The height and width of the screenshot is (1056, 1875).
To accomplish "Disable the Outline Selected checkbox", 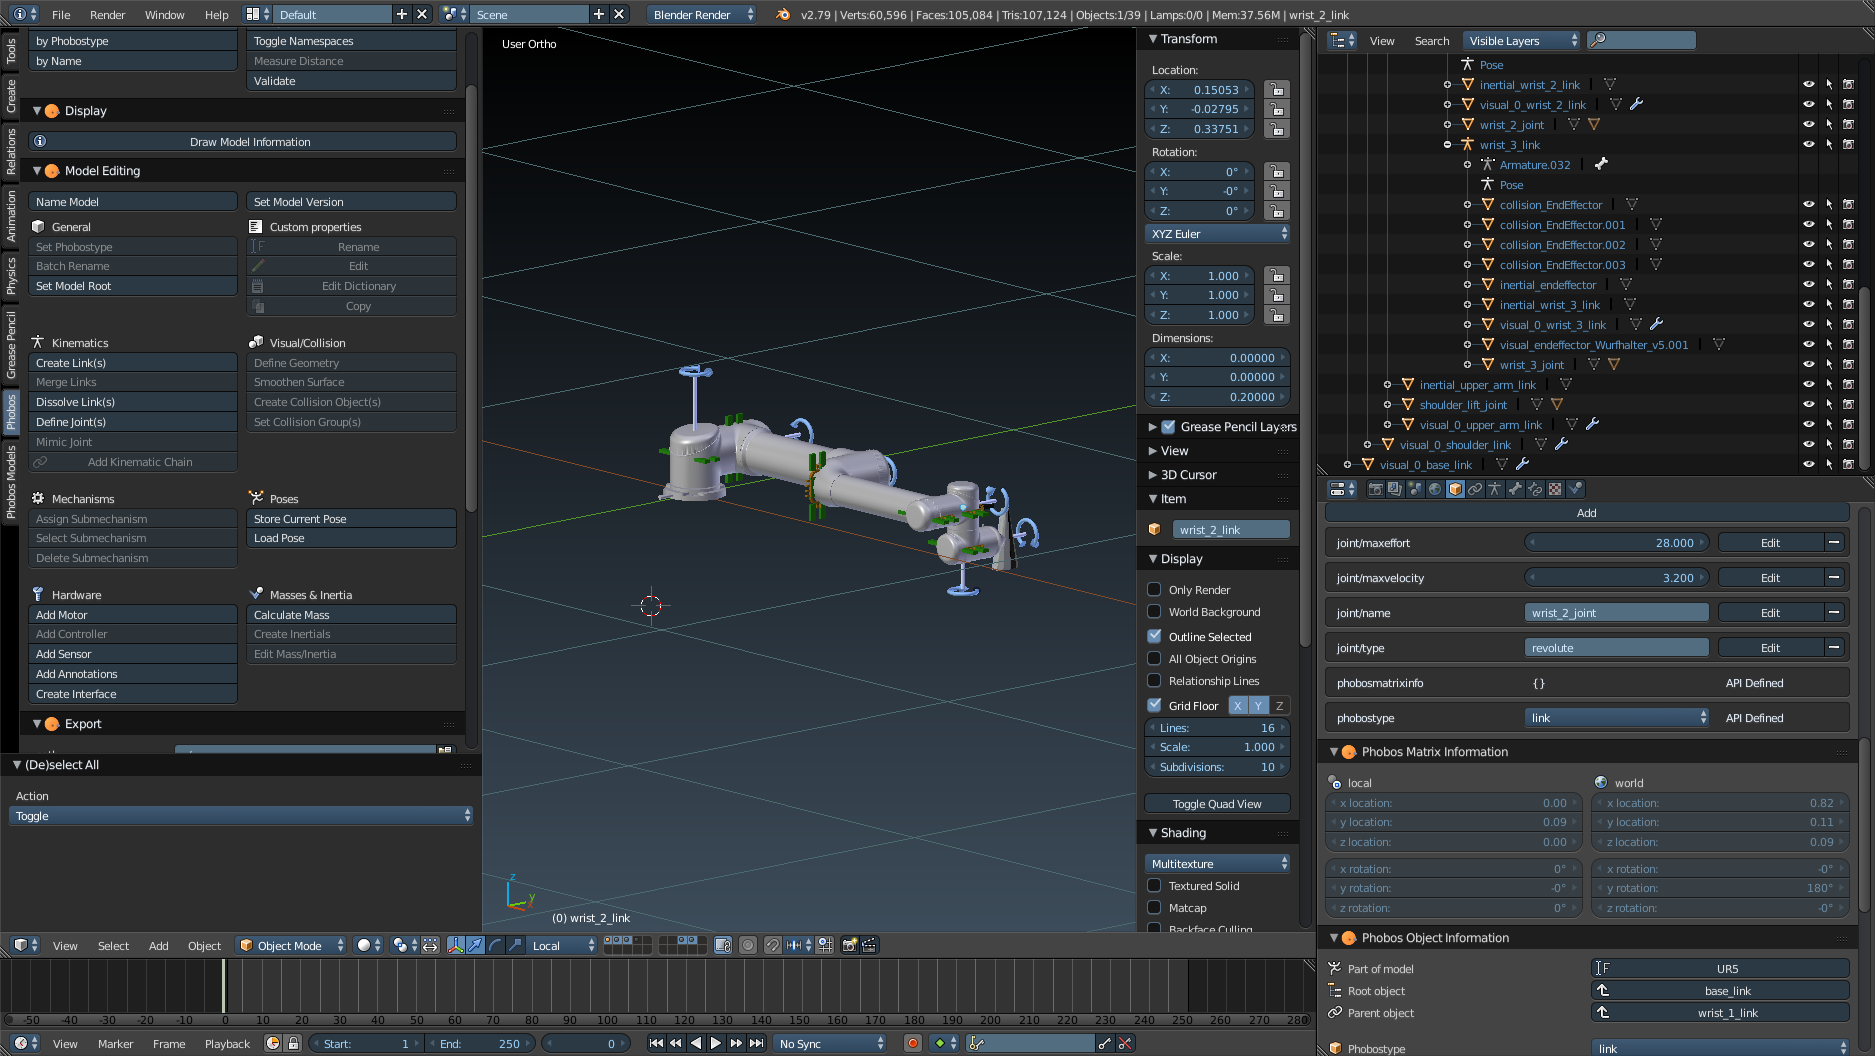I will [x=1154, y=637].
